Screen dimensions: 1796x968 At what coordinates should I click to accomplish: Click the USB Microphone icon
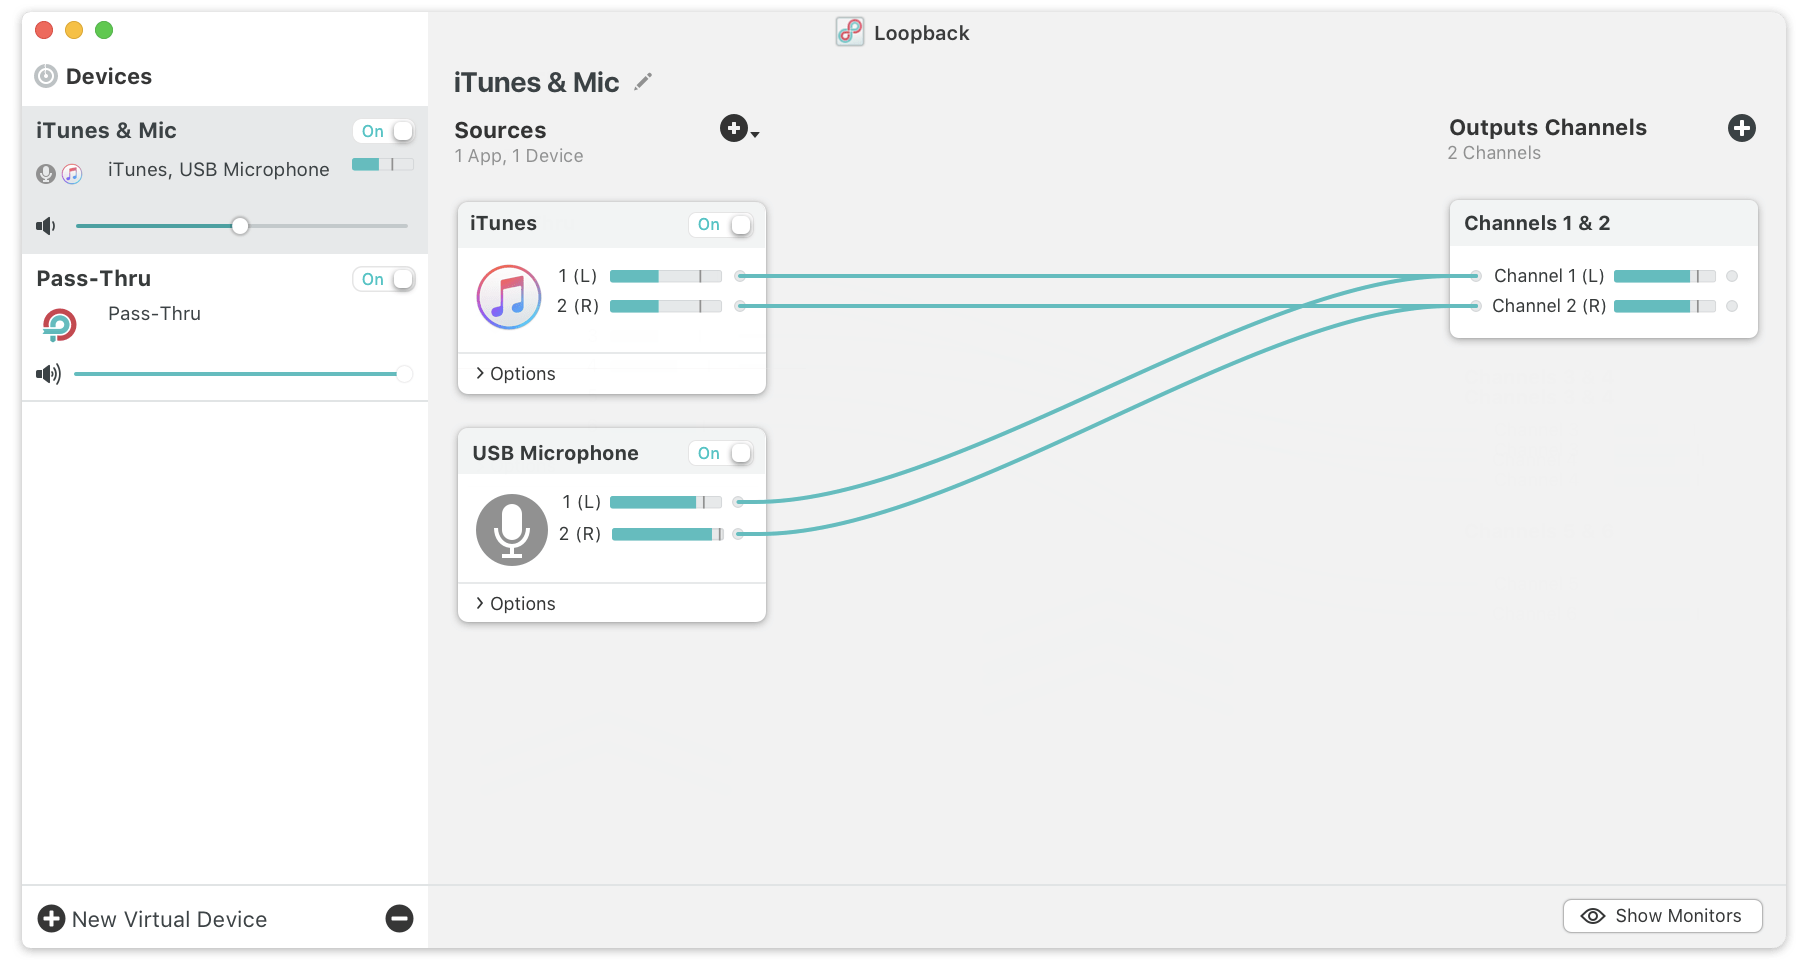(512, 530)
